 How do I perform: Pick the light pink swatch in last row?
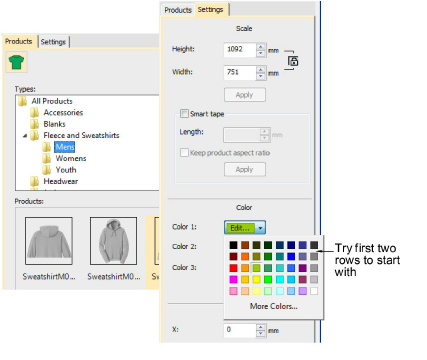click(233, 291)
